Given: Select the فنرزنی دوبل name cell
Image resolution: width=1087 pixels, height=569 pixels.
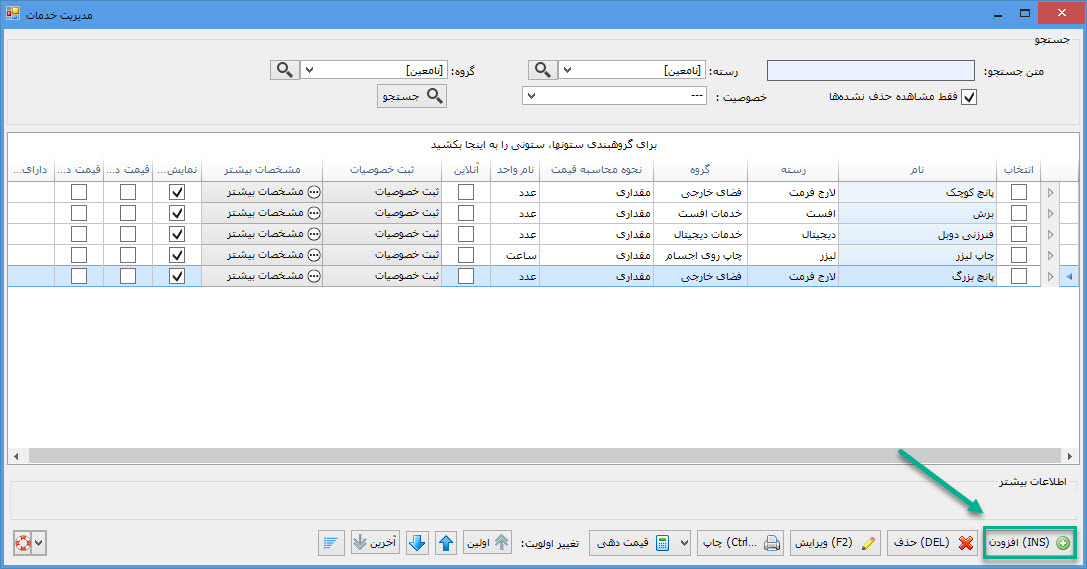Looking at the screenshot, I should [917, 234].
